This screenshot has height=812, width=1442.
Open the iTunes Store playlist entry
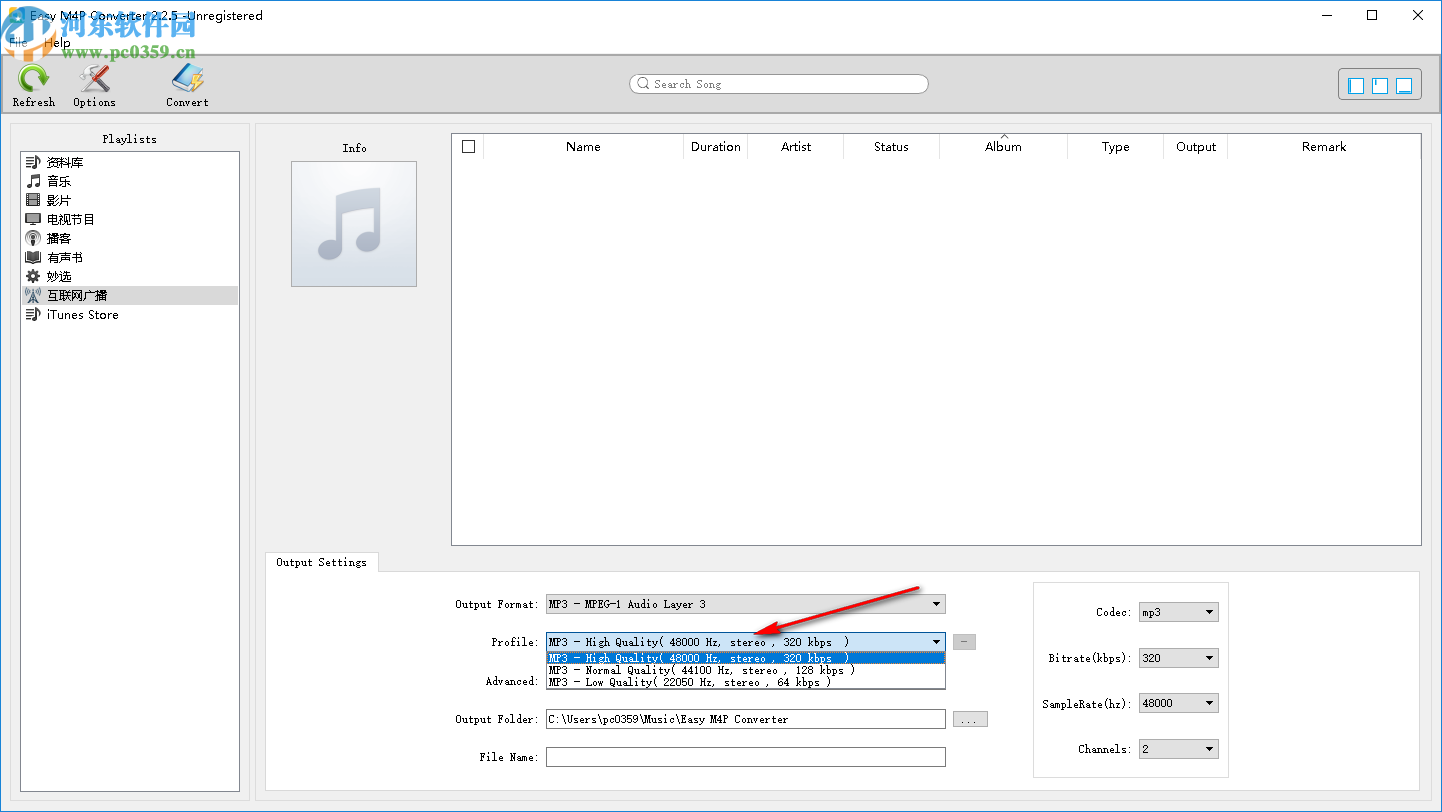(x=83, y=314)
